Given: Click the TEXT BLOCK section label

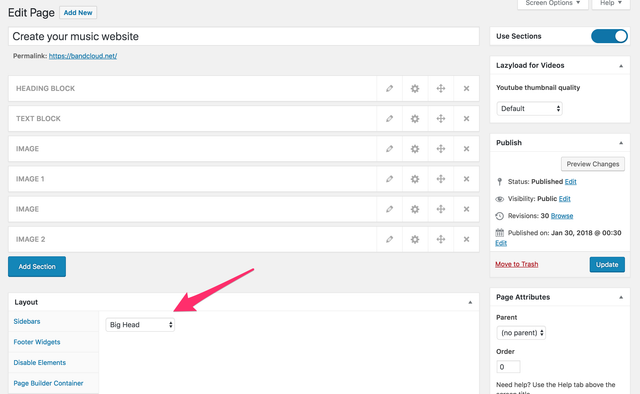Looking at the screenshot, I should (38, 119).
